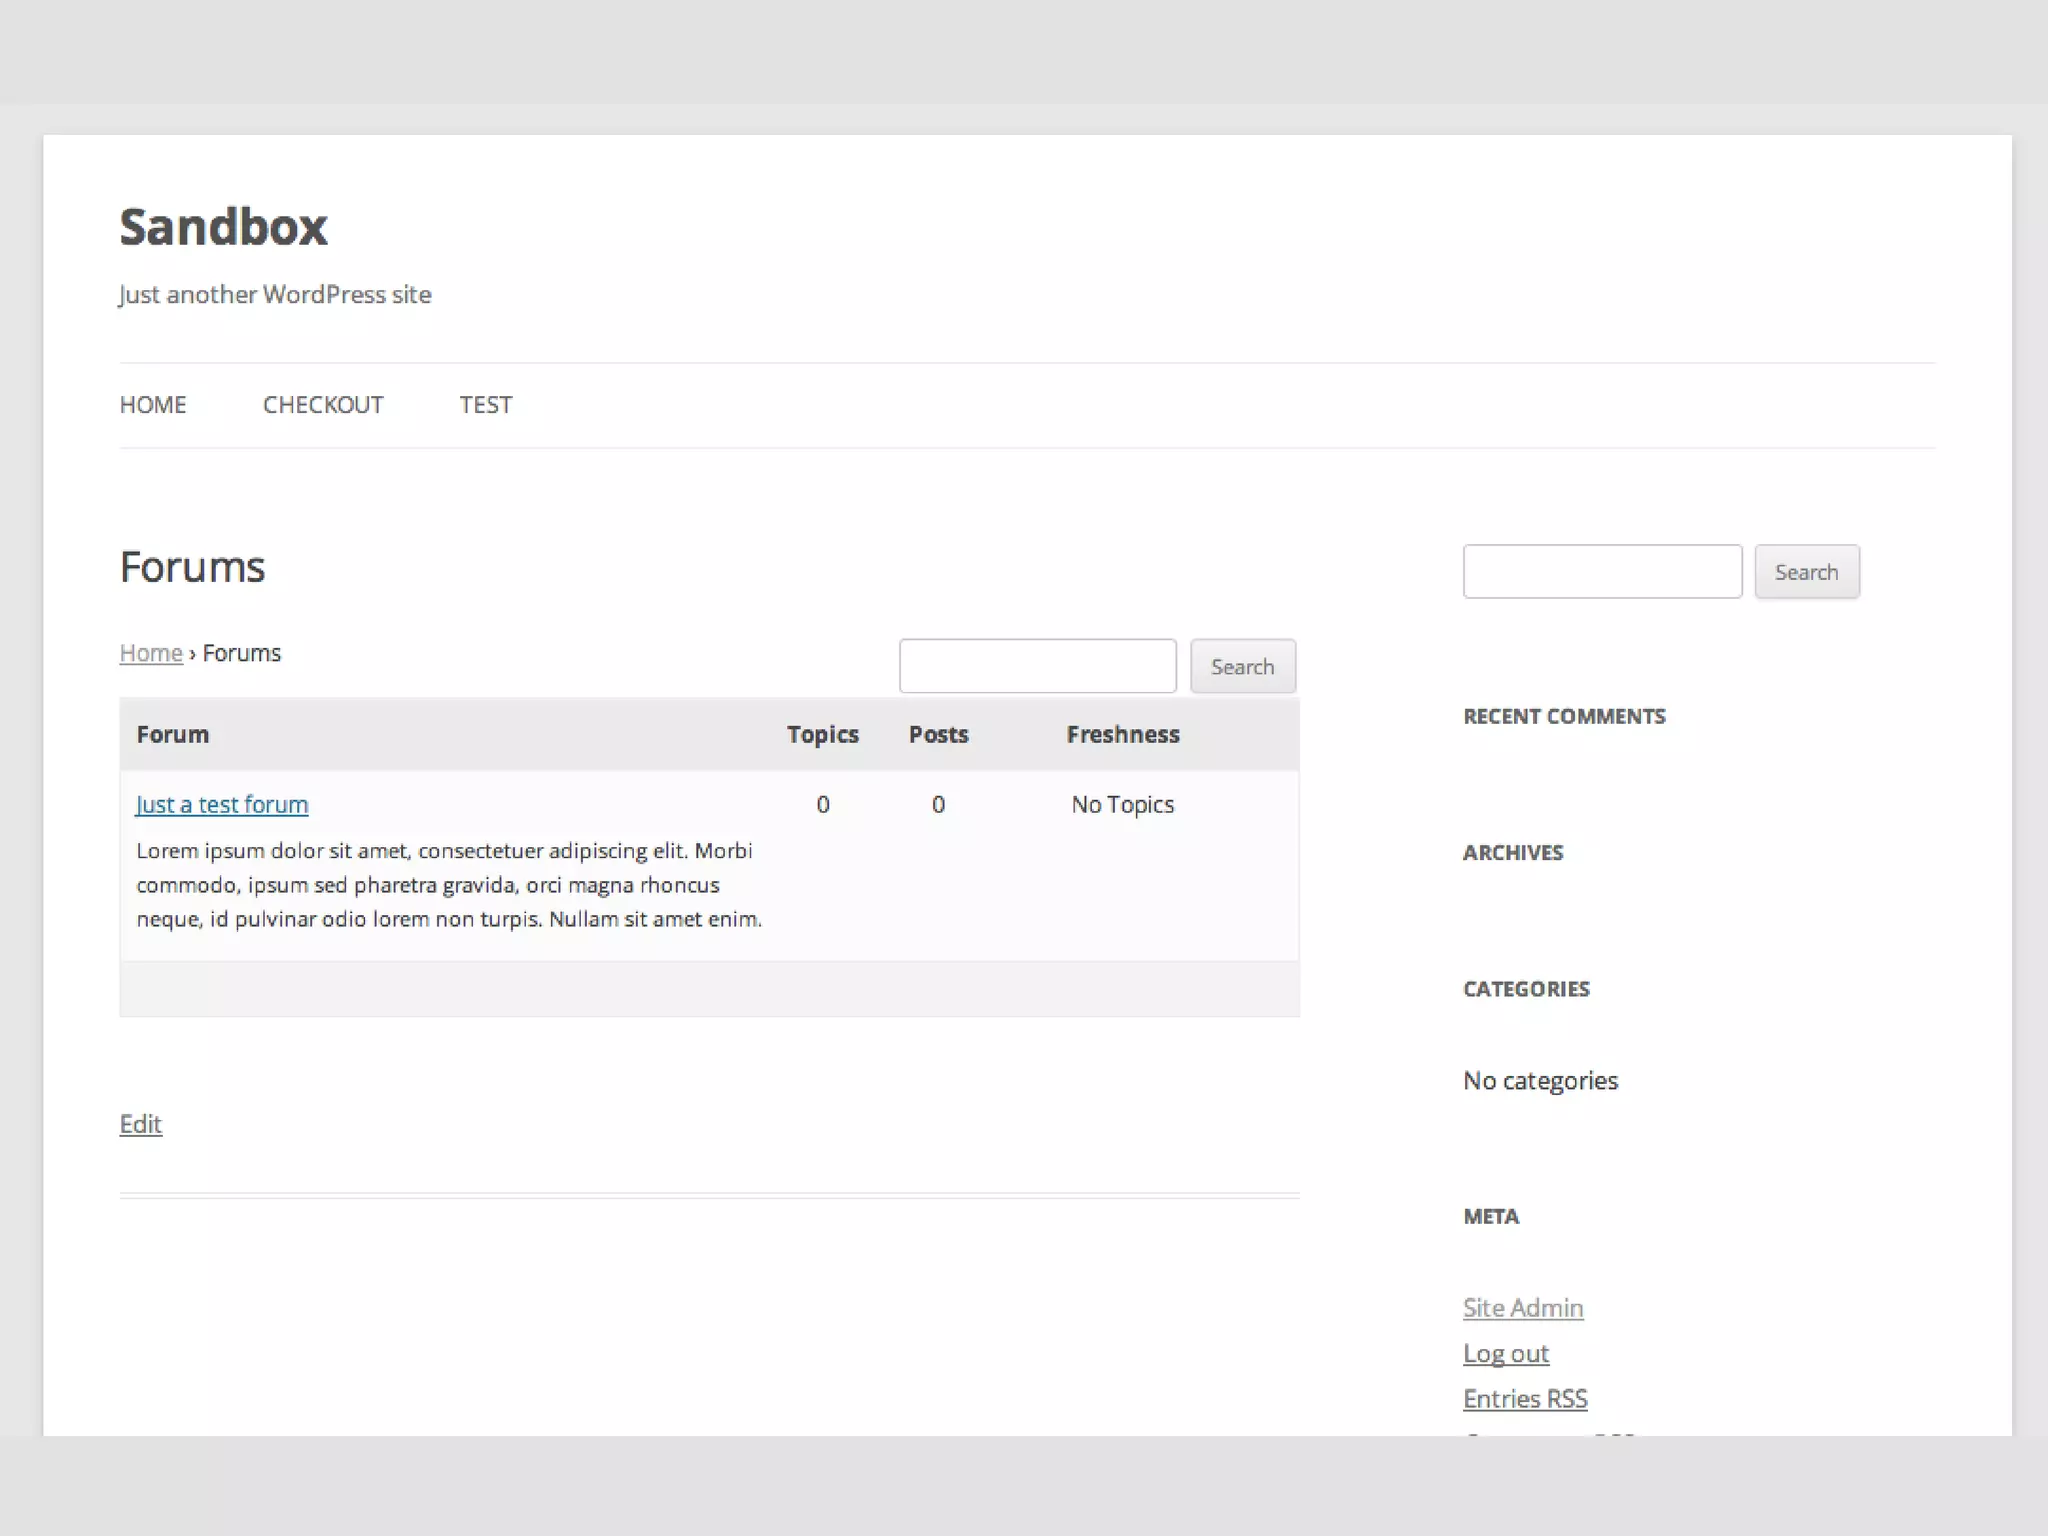Click the Forum column header

click(173, 735)
